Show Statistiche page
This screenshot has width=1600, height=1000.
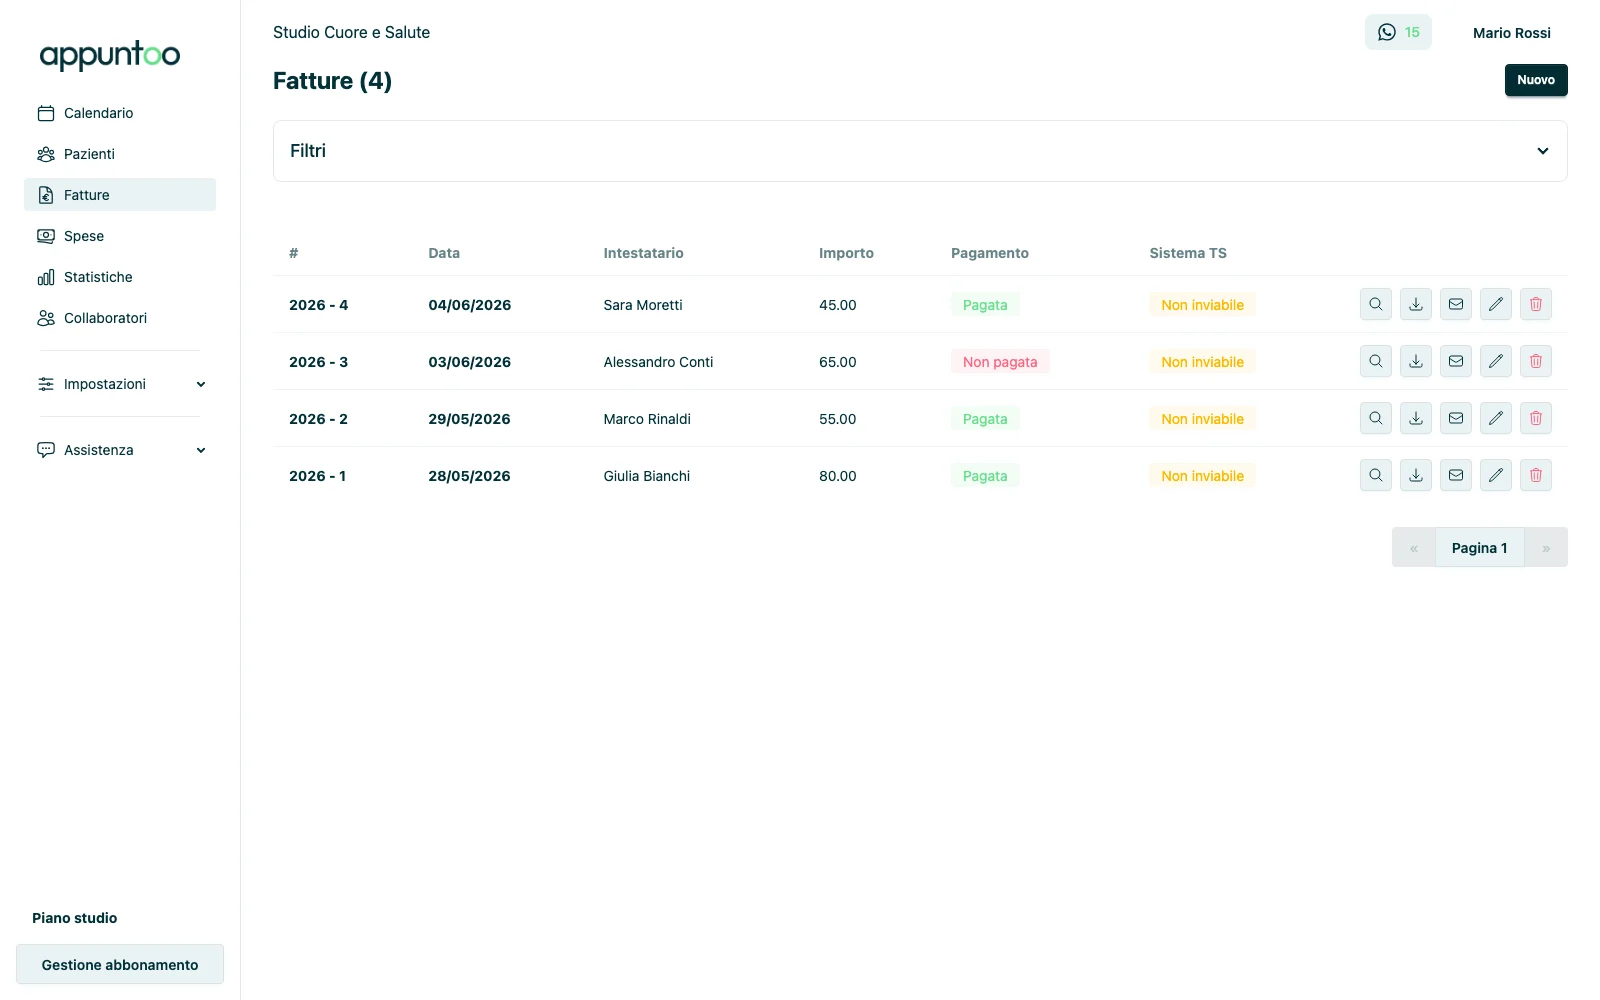pyautogui.click(x=120, y=277)
